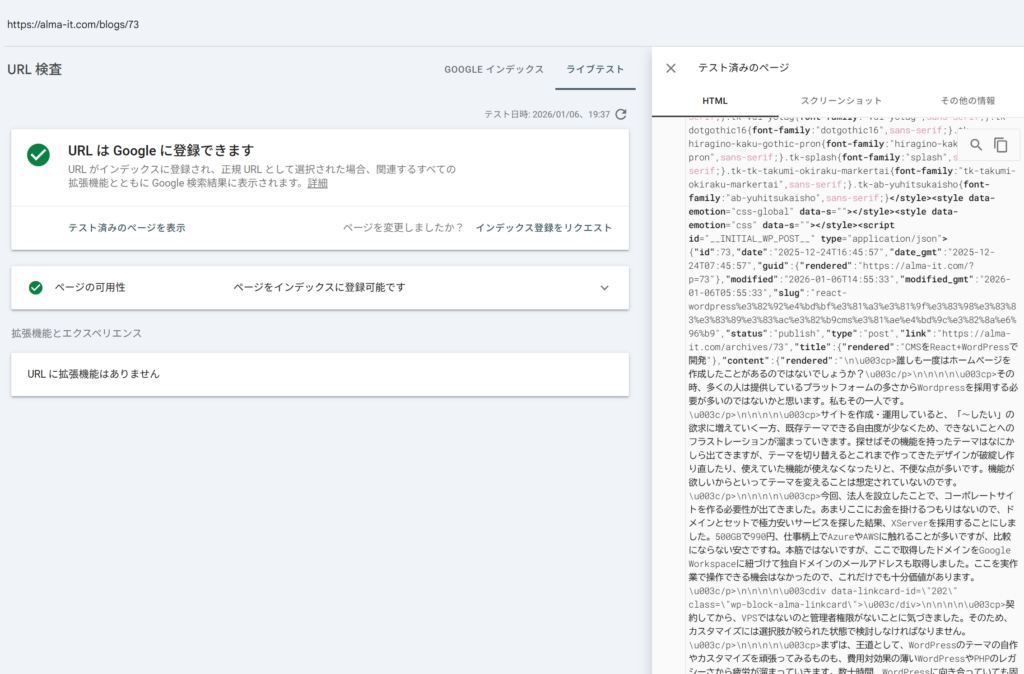Open the その他の情報 tab

coord(967,101)
